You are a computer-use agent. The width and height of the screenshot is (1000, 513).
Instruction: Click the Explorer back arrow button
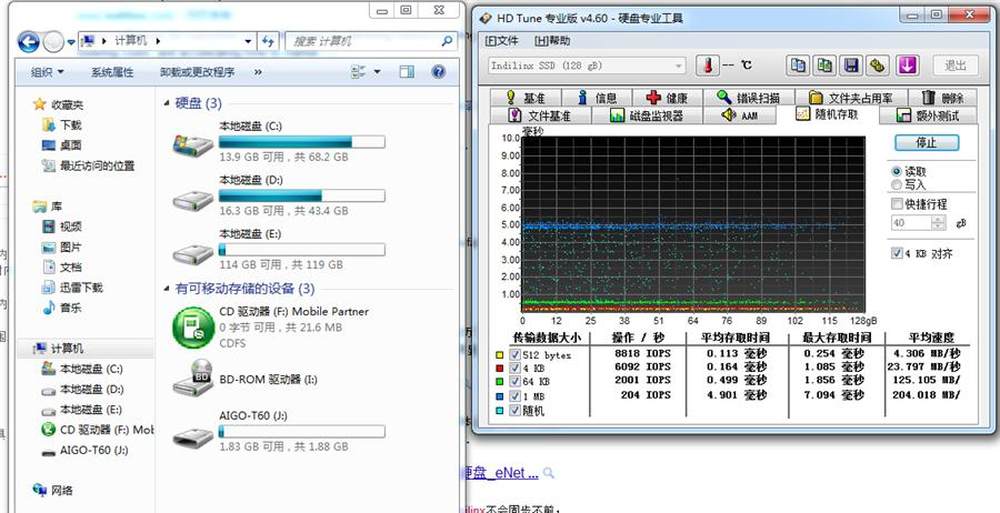pyautogui.click(x=28, y=41)
